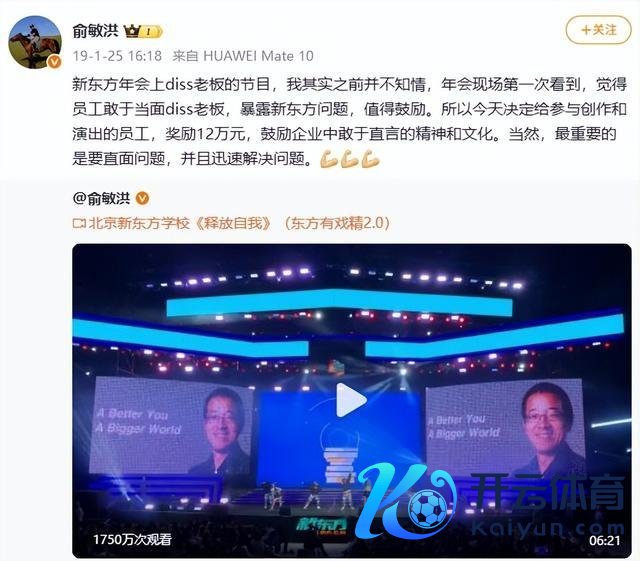Click the verified V badge on avatar
The image size is (640, 561).
54,62
